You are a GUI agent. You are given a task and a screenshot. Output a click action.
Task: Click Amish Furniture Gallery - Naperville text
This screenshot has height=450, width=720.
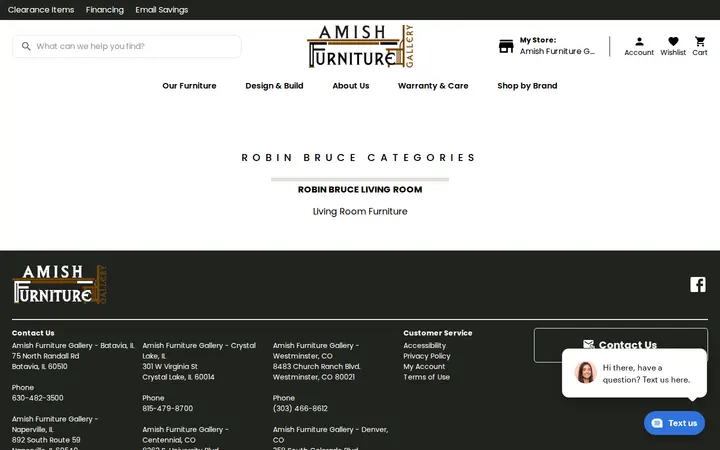55,424
